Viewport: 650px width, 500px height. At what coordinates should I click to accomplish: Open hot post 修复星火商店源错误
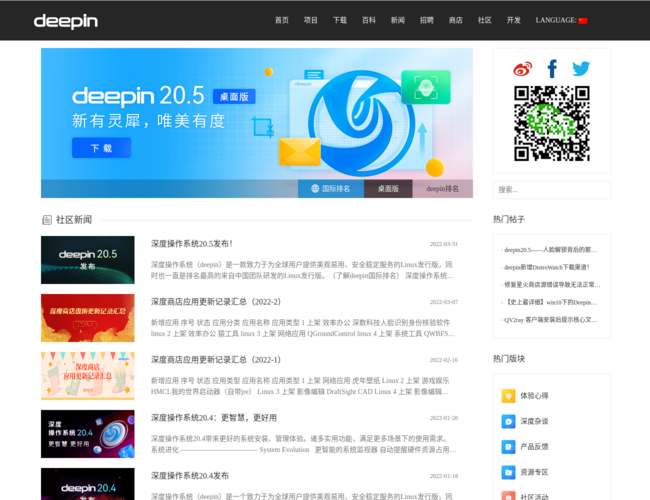551,285
